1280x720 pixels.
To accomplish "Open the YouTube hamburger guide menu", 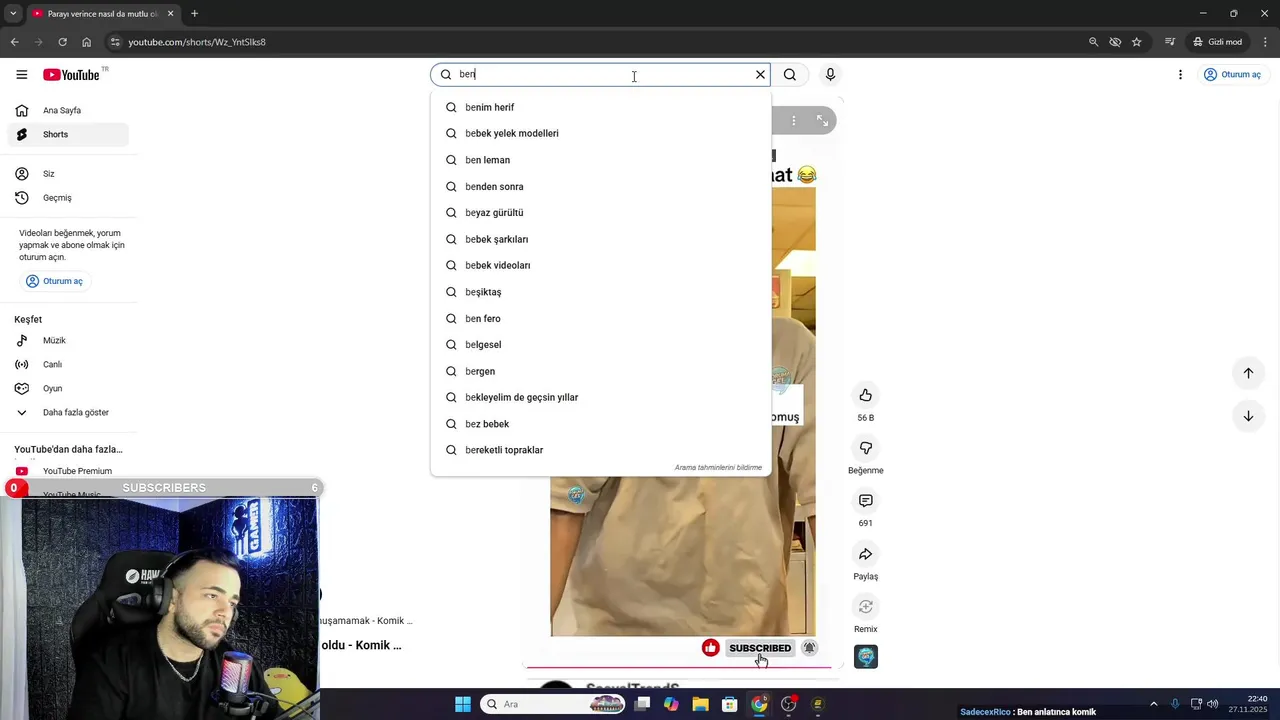I will coord(21,75).
